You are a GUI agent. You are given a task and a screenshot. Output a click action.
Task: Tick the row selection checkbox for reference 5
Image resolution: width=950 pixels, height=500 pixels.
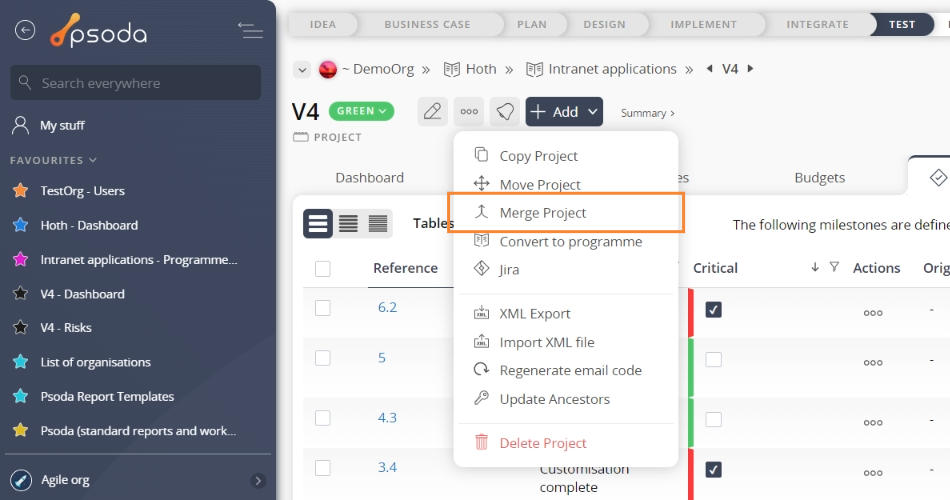(x=322, y=359)
